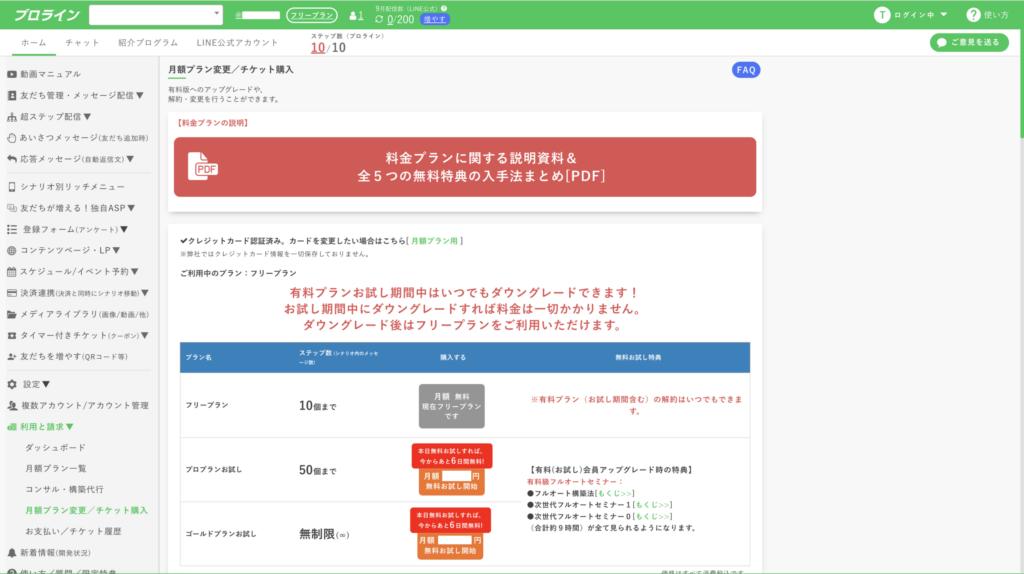
Task: Open the video manual sidebar icon
Action: [12, 74]
